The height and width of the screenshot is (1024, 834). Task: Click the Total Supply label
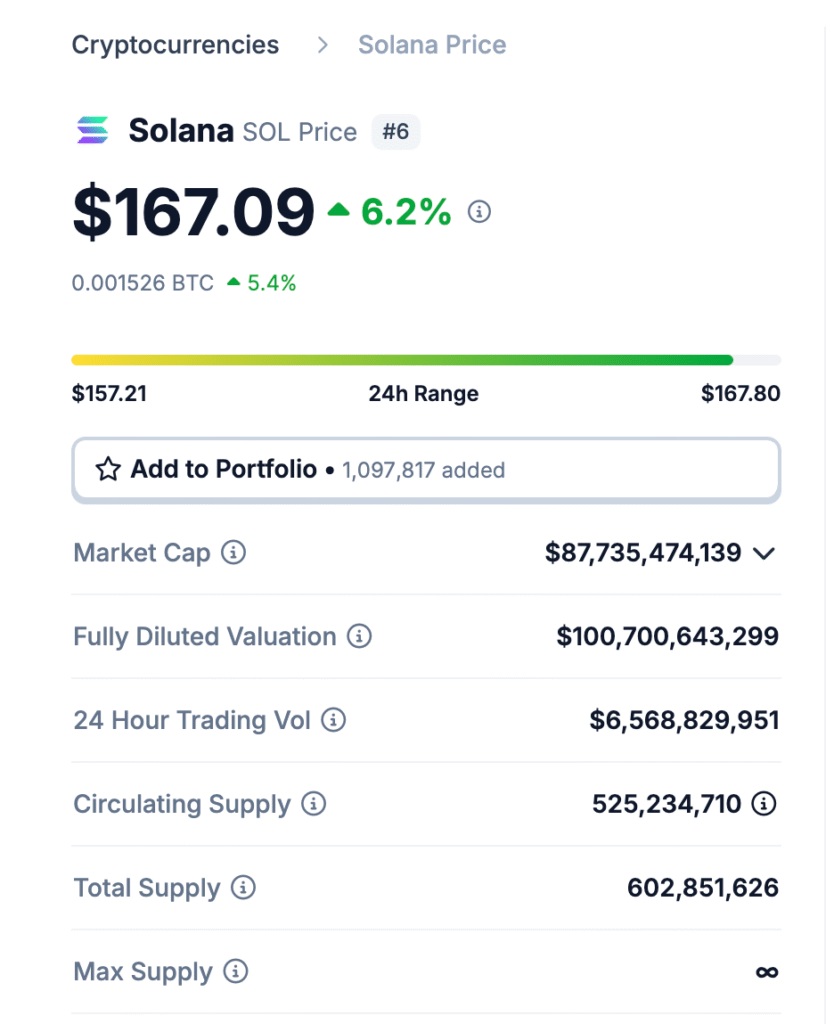coord(147,888)
